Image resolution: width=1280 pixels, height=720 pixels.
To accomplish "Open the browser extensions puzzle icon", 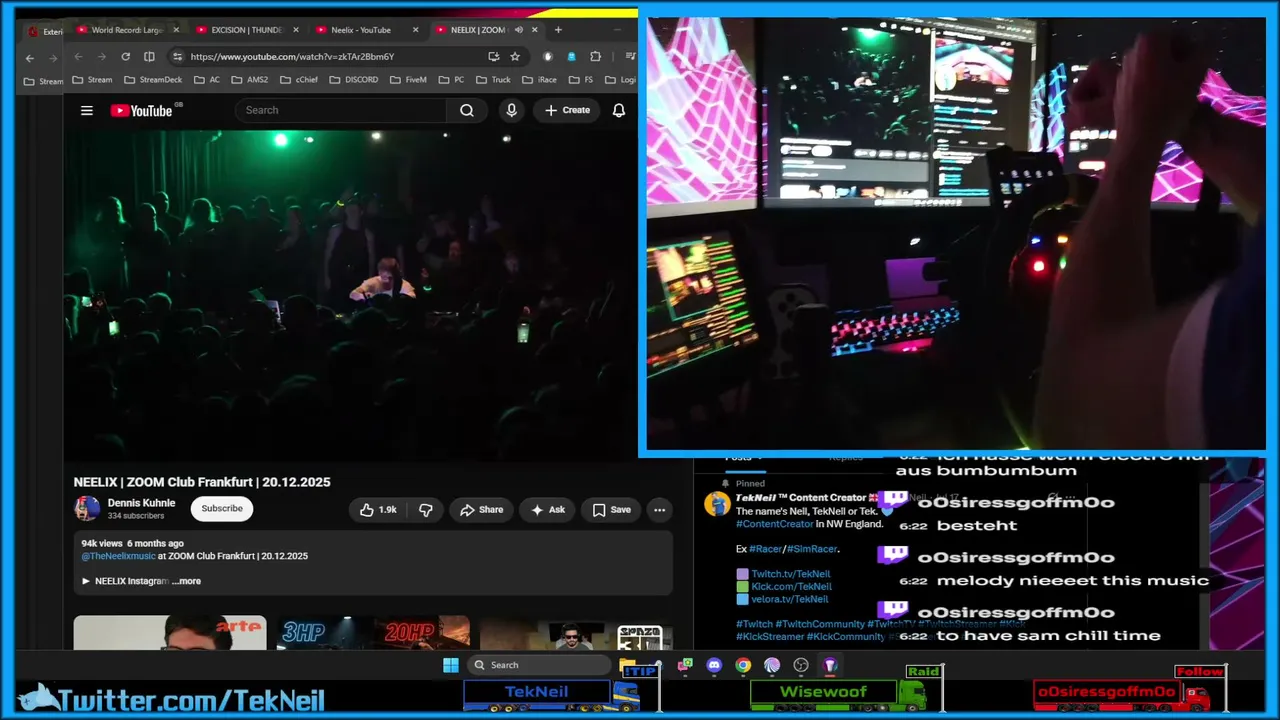I will click(596, 57).
